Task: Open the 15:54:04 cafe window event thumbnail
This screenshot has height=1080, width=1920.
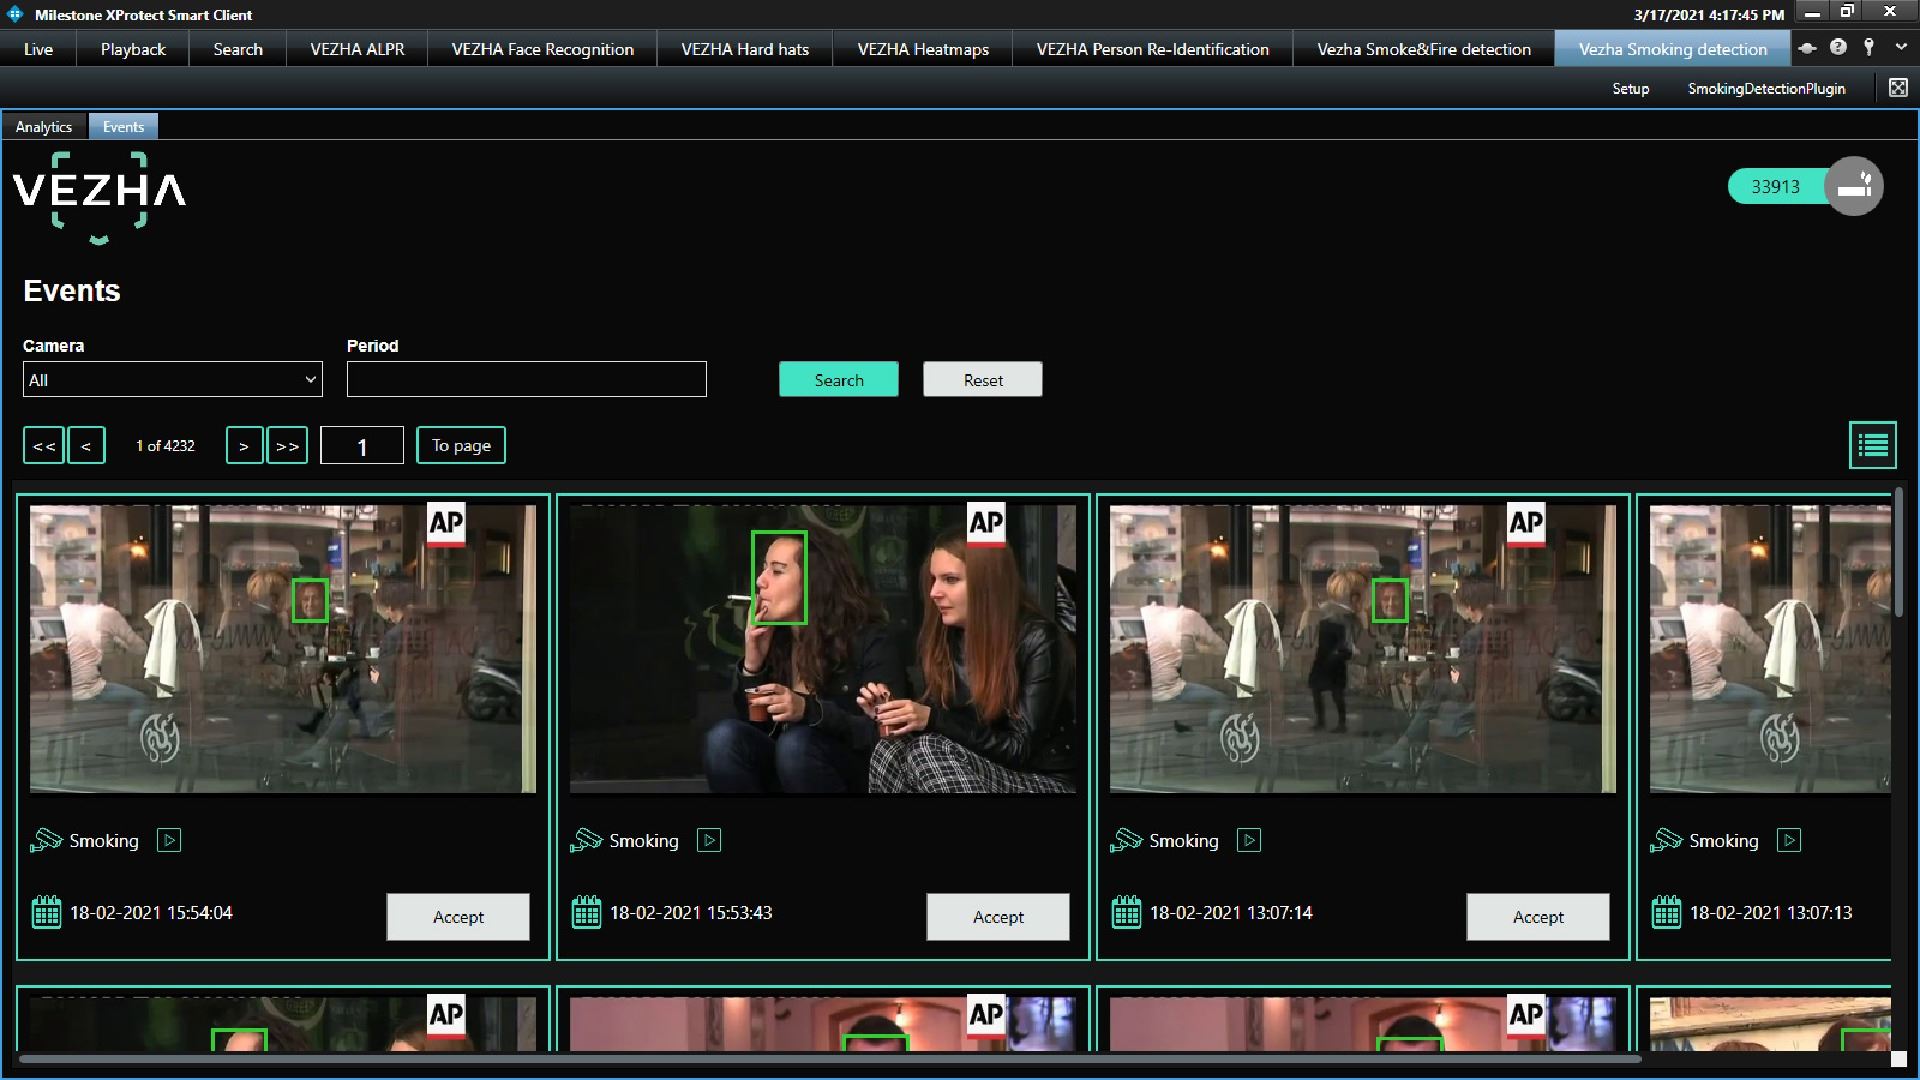Action: 283,649
